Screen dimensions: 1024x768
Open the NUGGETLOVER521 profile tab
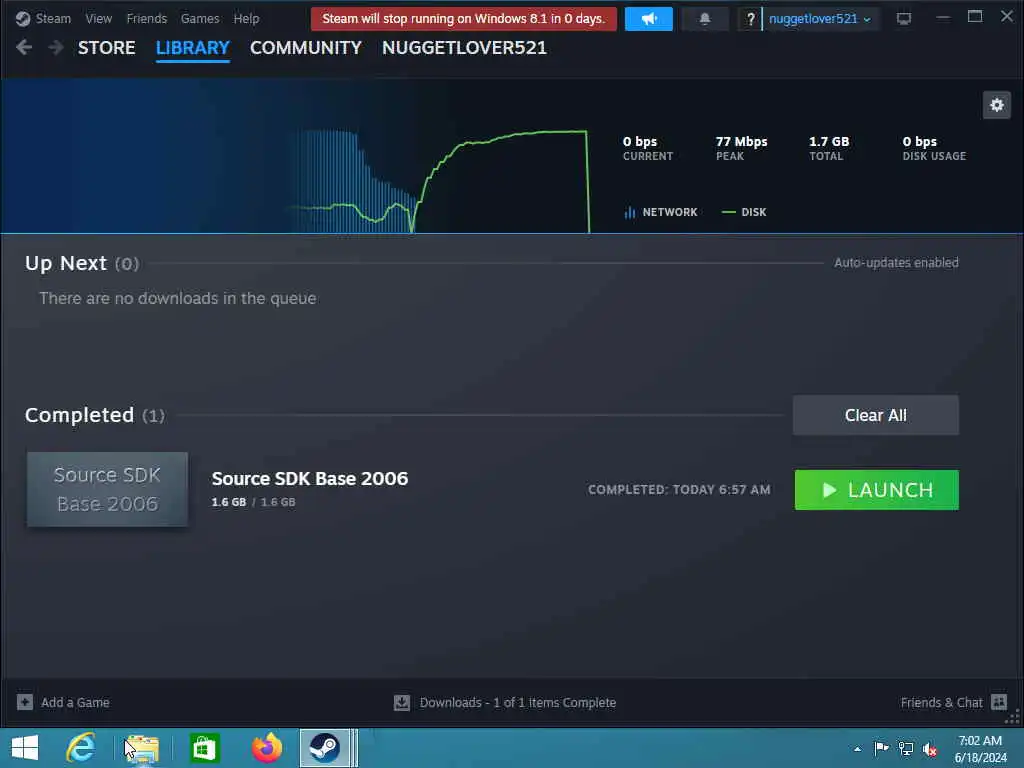click(464, 48)
